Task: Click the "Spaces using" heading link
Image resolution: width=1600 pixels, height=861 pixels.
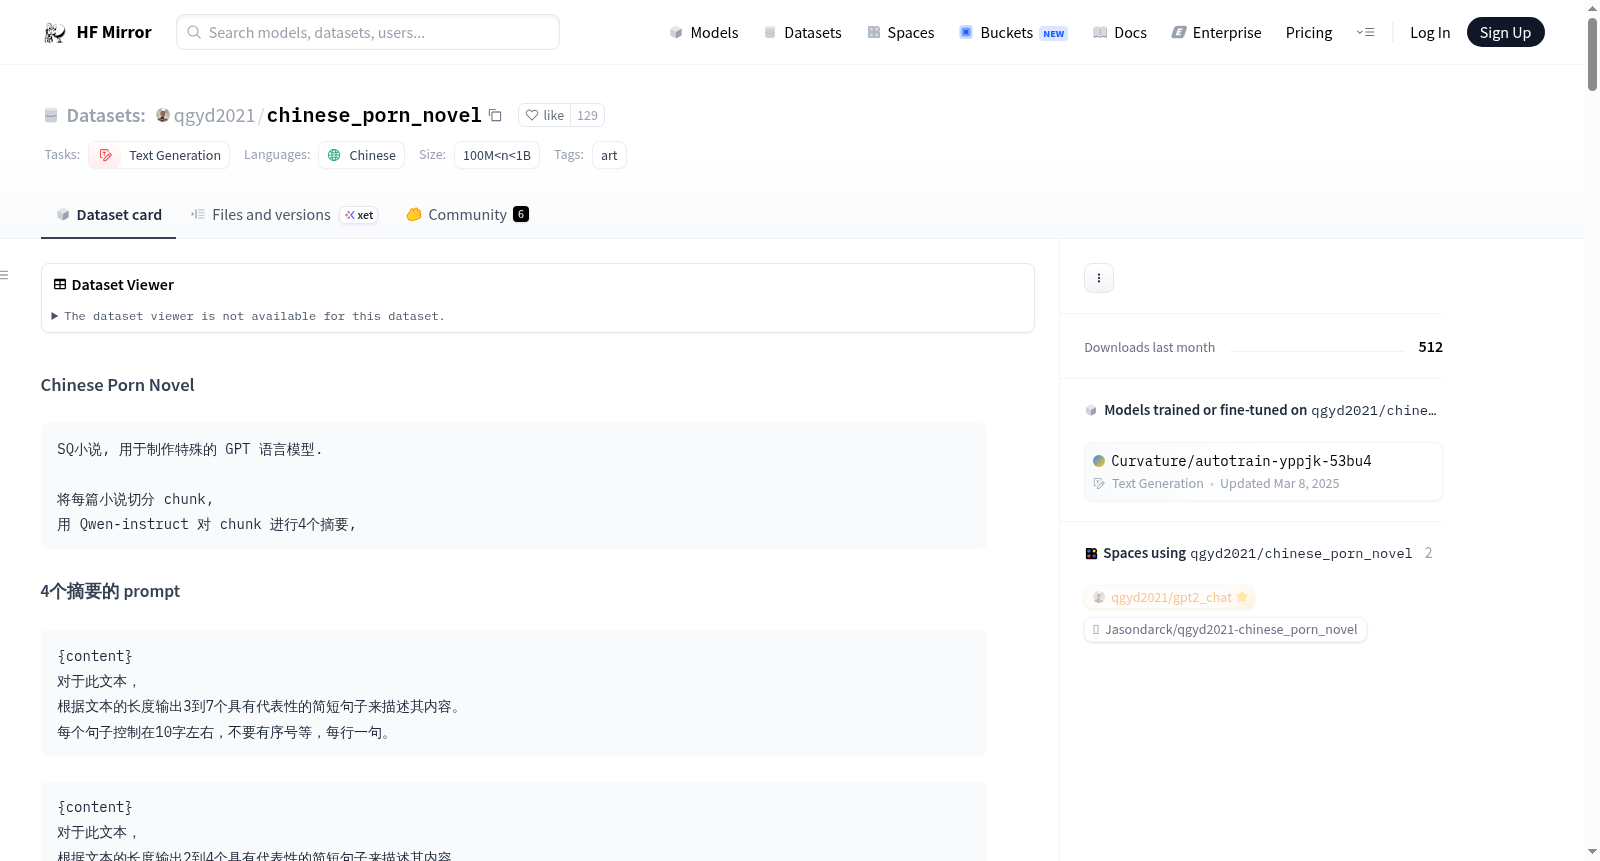Action: 1258,553
